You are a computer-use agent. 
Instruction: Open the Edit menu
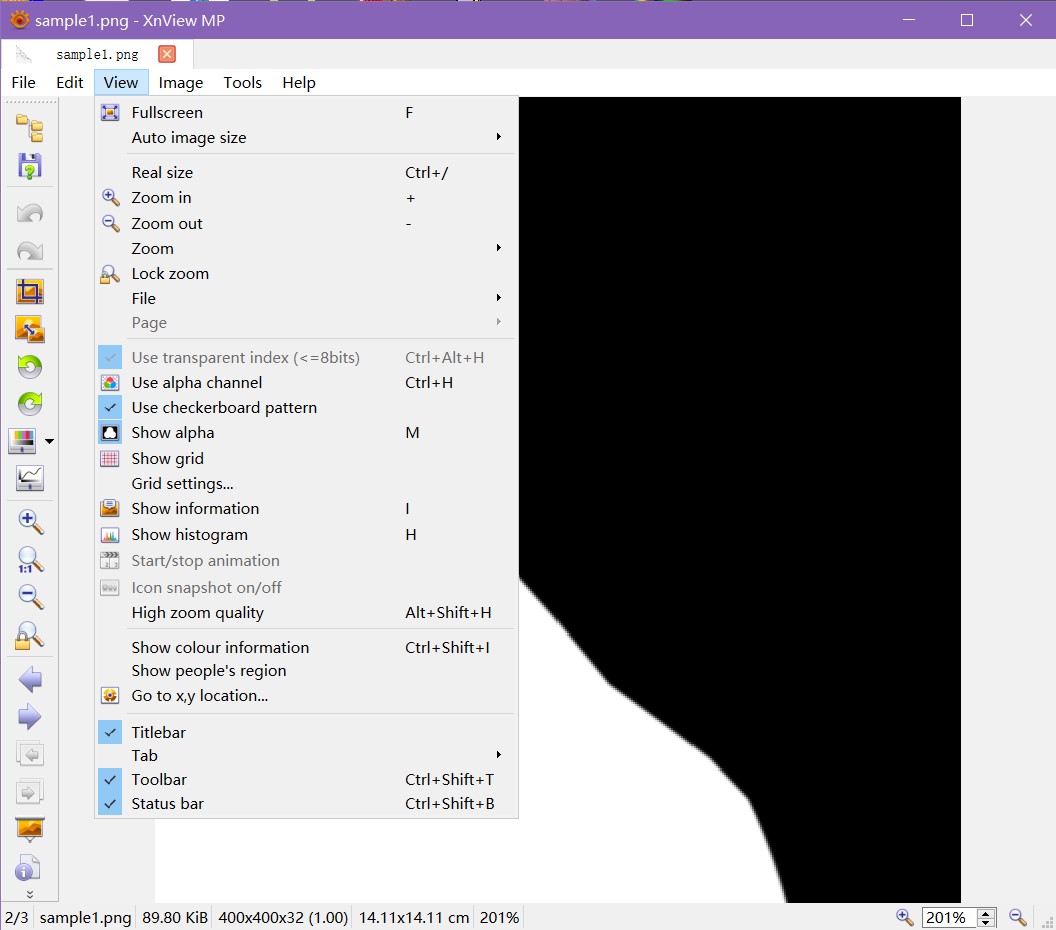point(69,82)
